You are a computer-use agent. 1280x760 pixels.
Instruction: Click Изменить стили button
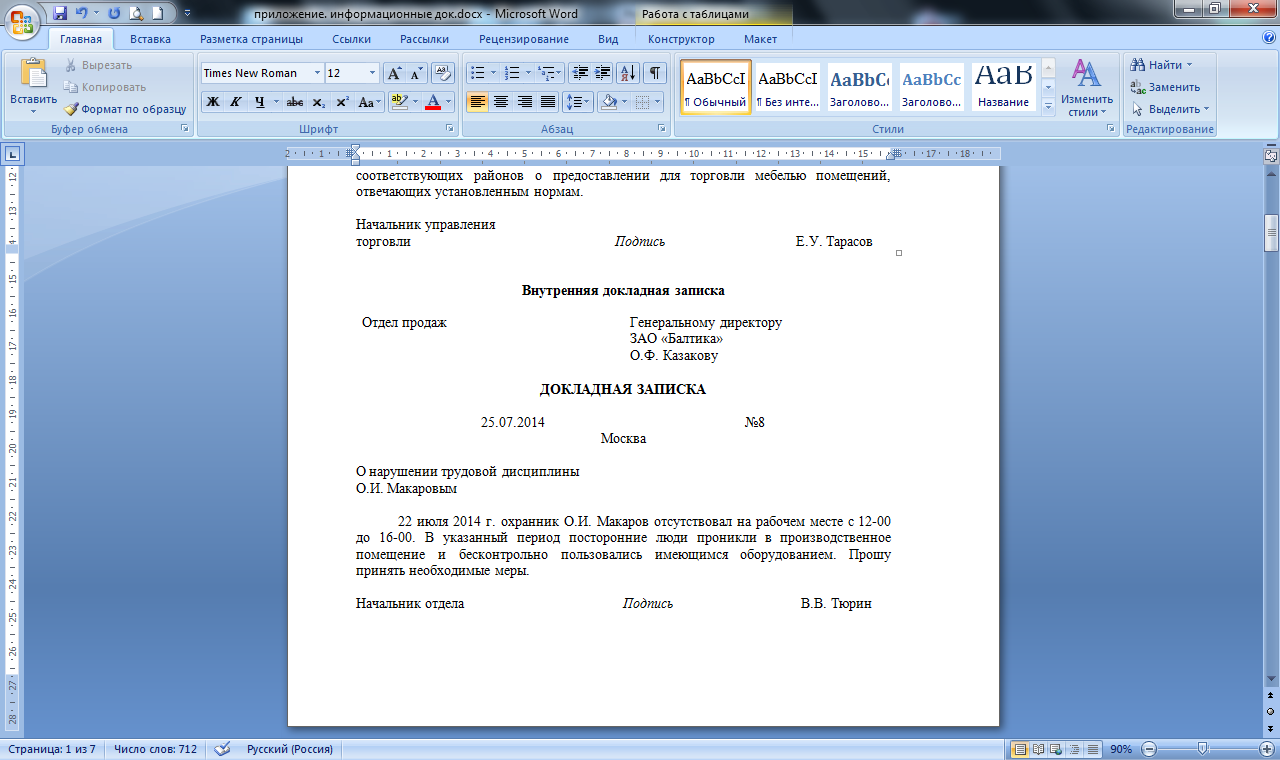click(x=1087, y=88)
